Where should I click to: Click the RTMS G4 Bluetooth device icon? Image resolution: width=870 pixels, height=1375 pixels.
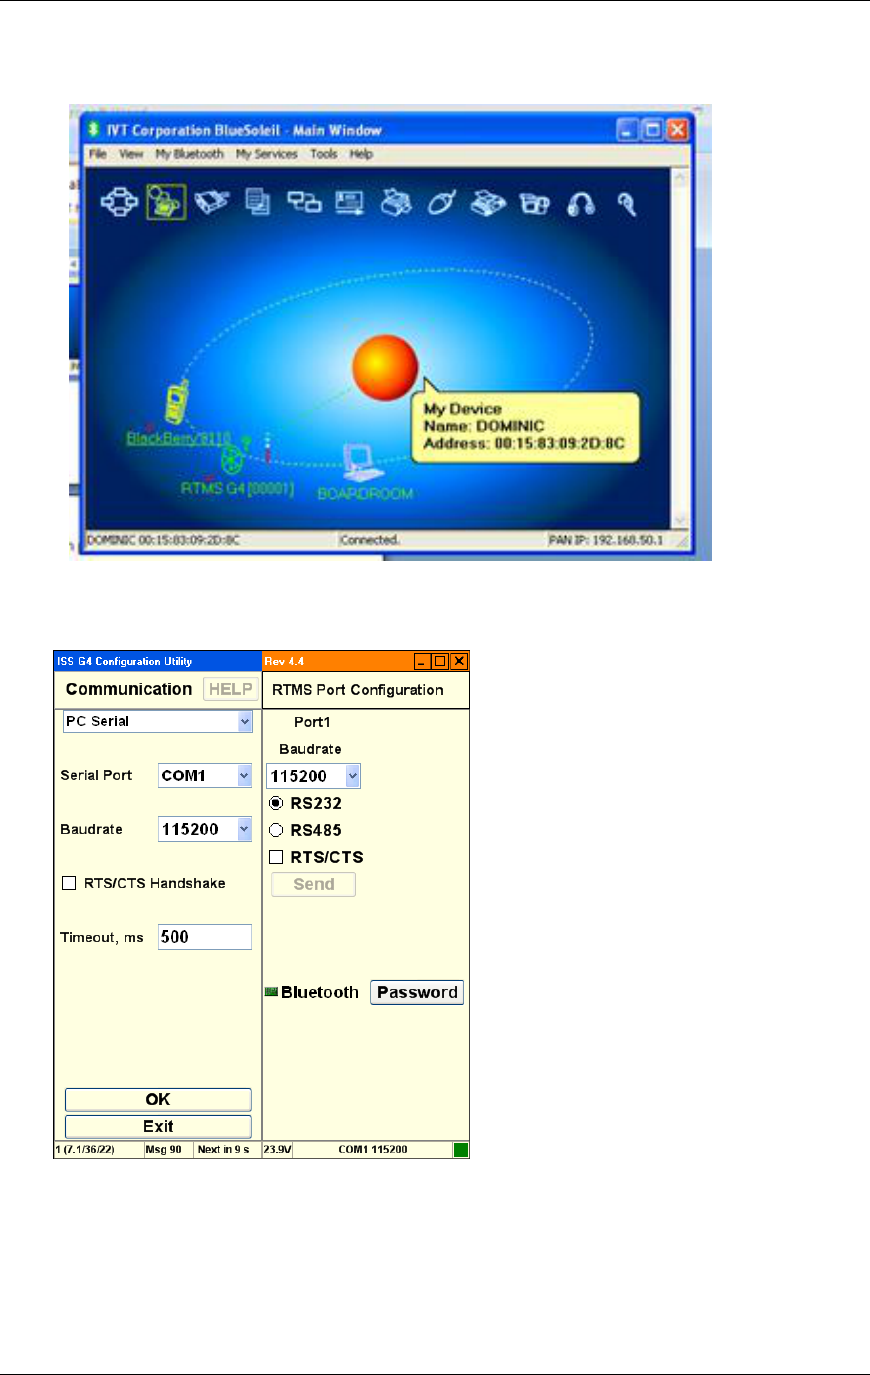(232, 459)
